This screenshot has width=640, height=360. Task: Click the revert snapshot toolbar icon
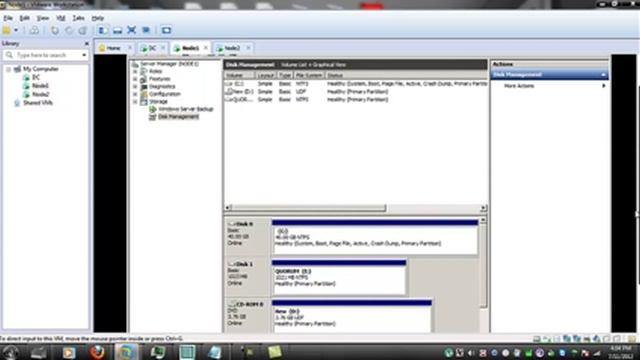coord(69,30)
